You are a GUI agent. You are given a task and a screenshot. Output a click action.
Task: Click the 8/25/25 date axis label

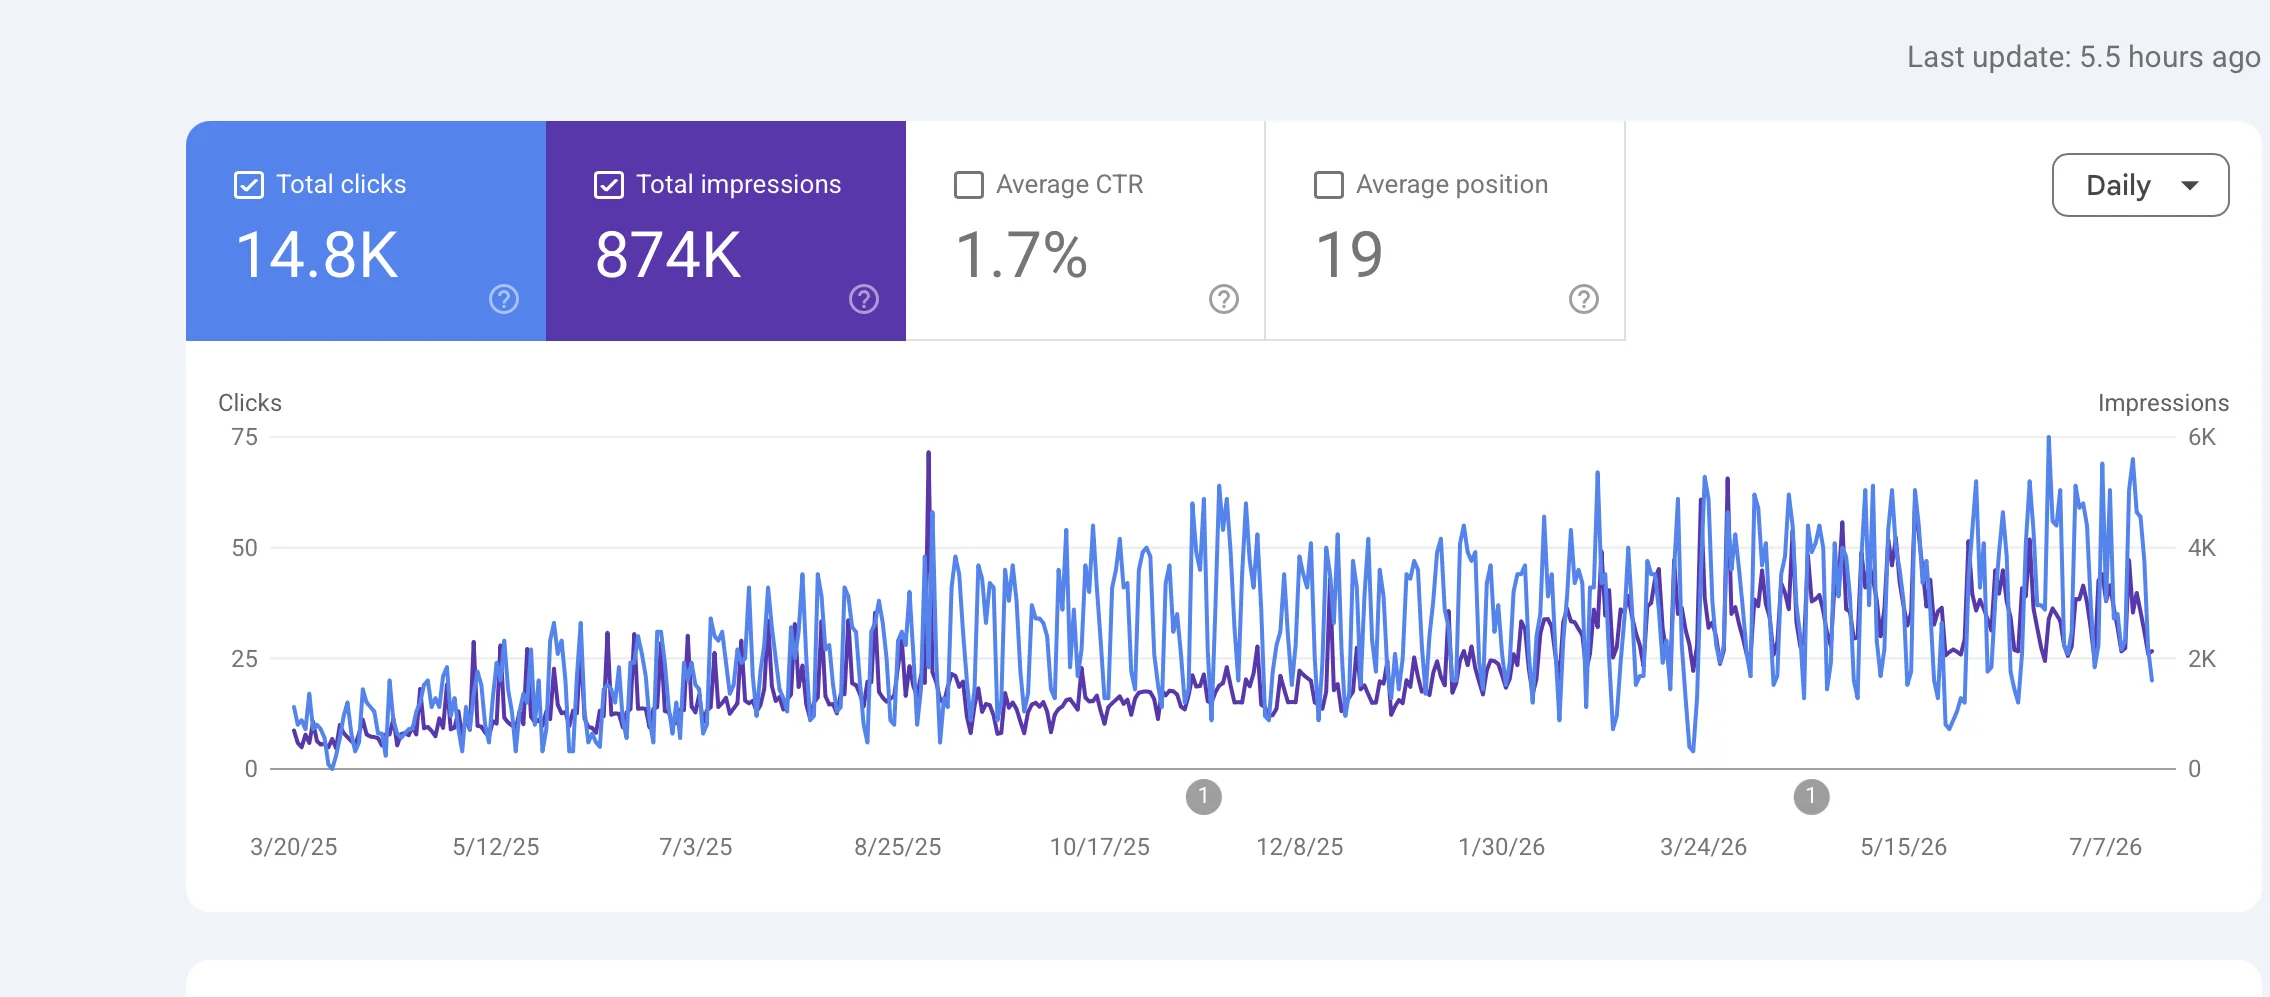[898, 847]
